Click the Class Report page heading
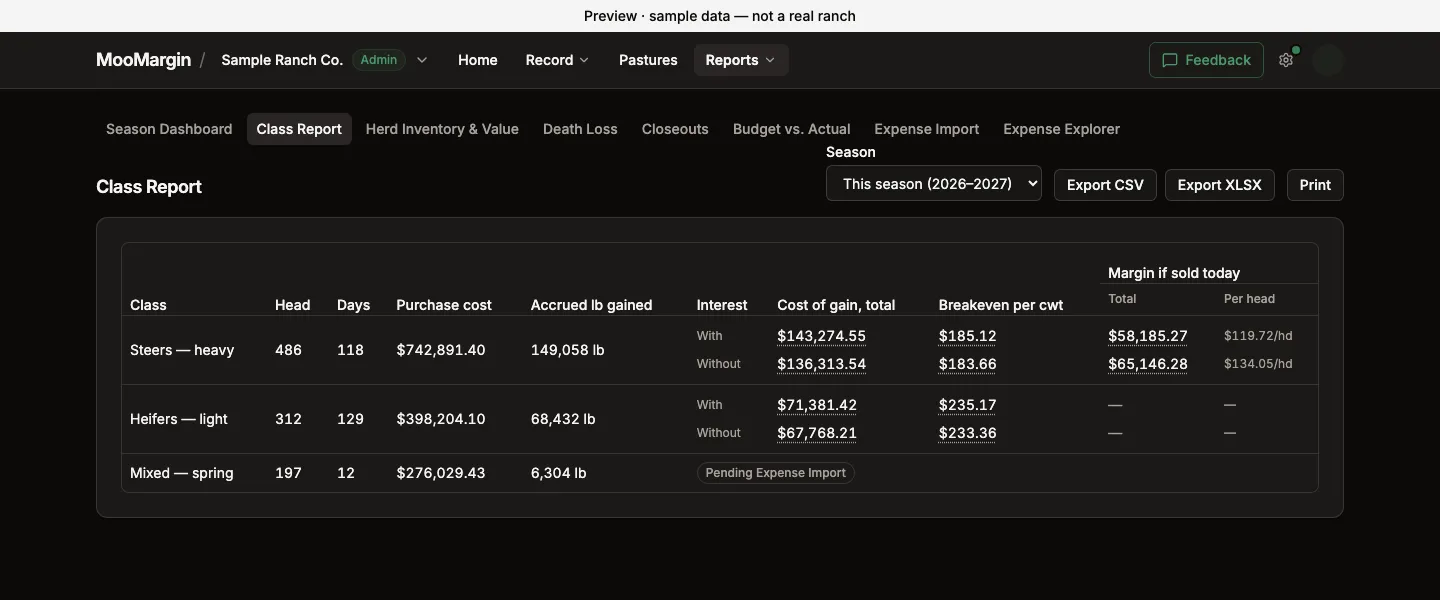This screenshot has height=600, width=1440. pos(149,187)
